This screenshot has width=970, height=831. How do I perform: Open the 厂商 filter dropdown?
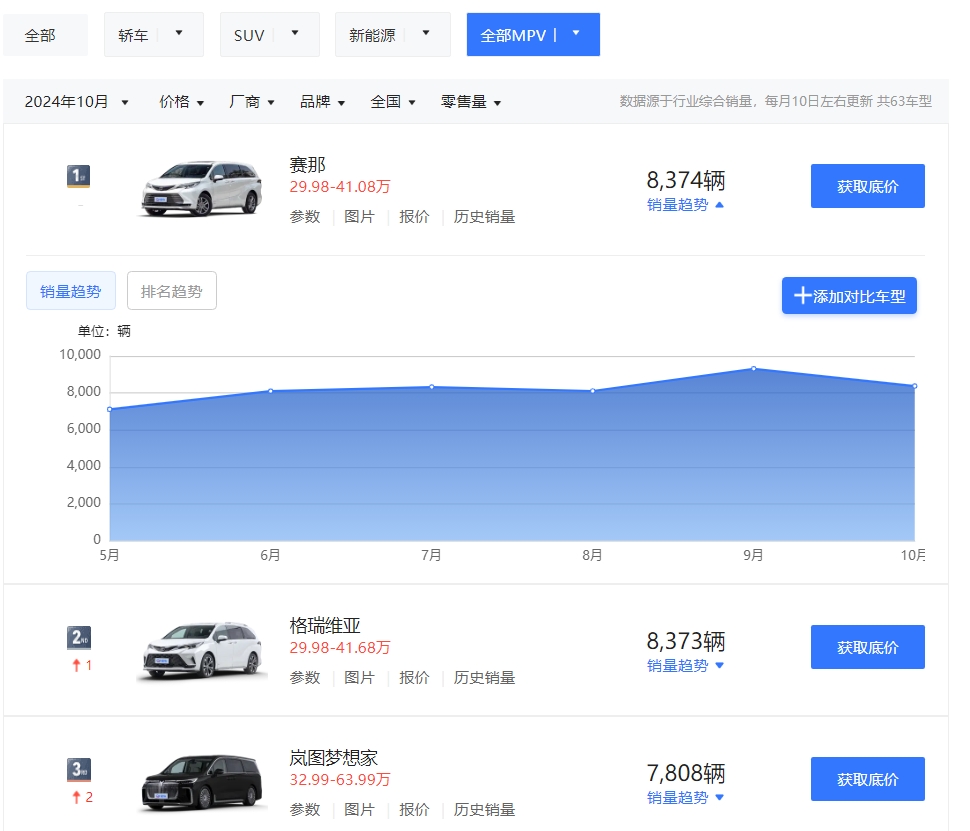250,101
